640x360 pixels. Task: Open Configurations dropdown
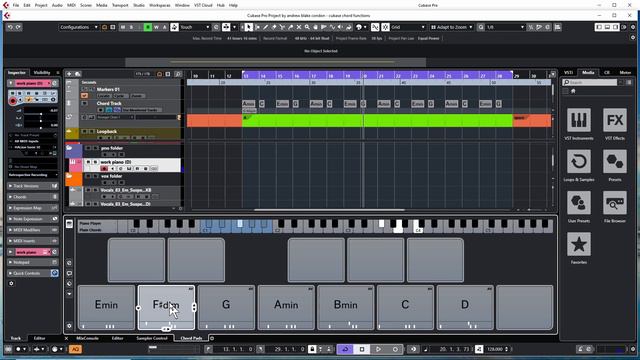[79, 27]
